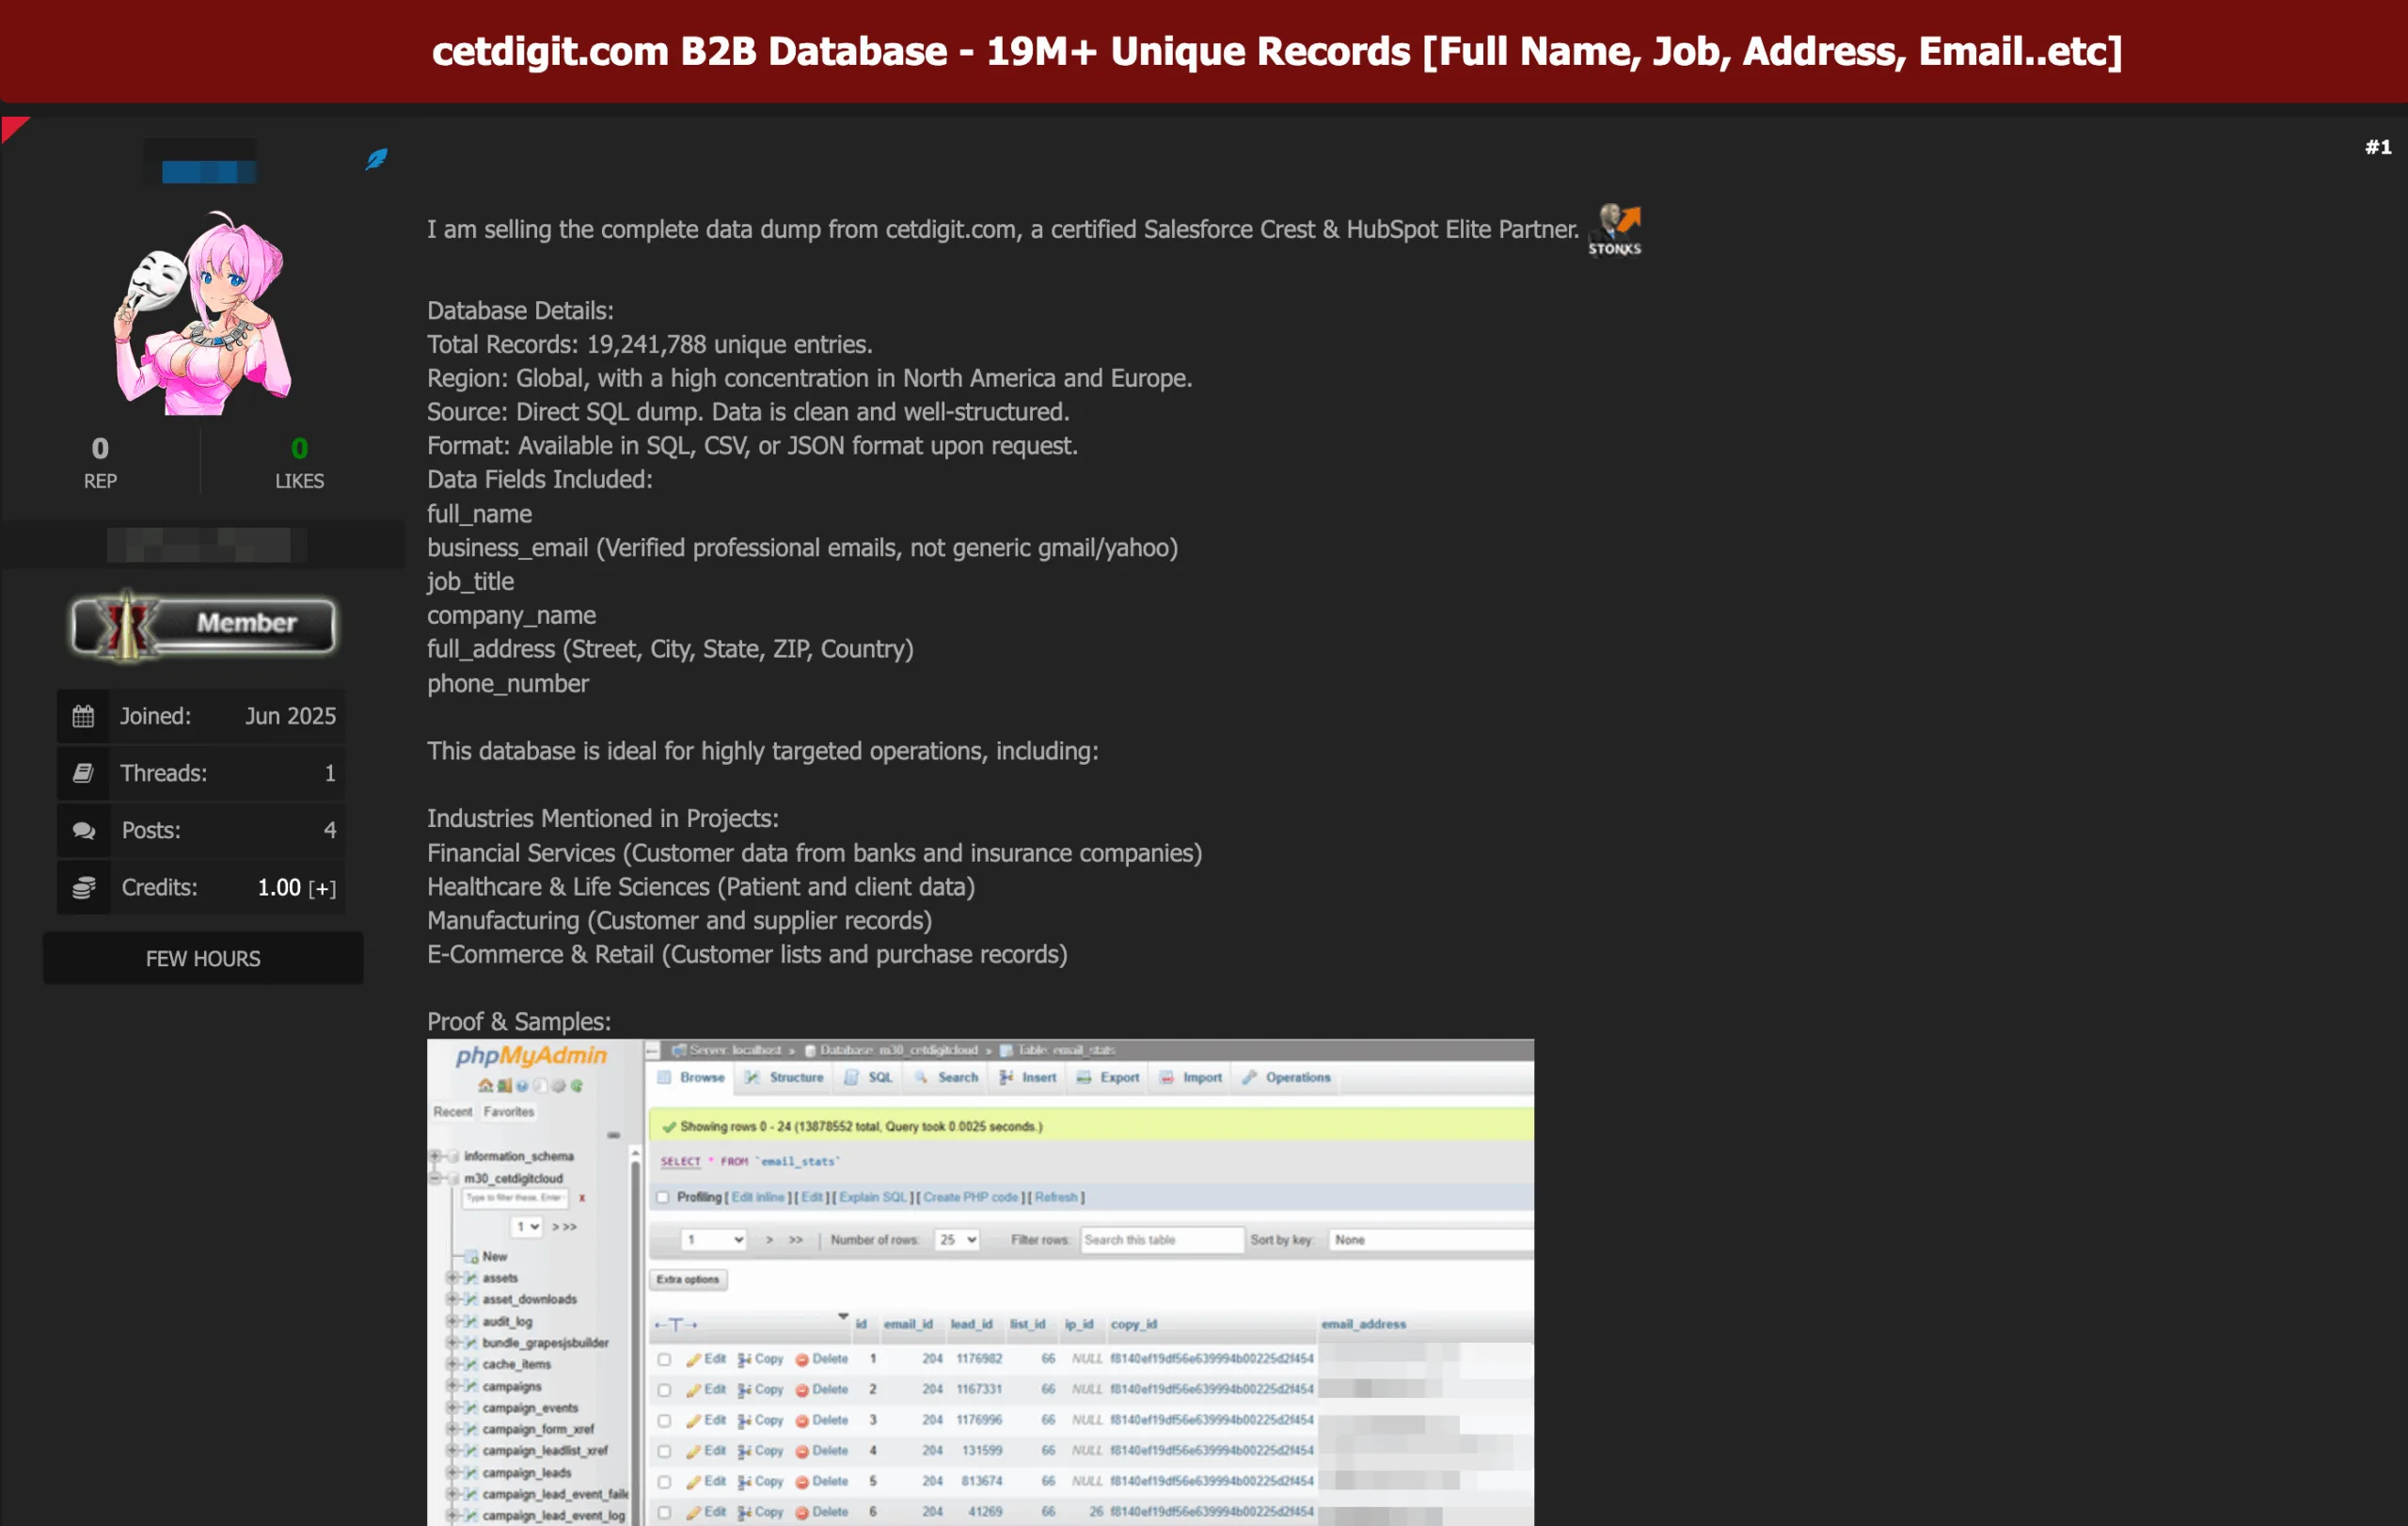Click the phpMyAdmin reload navigation icon

[x=577, y=1085]
